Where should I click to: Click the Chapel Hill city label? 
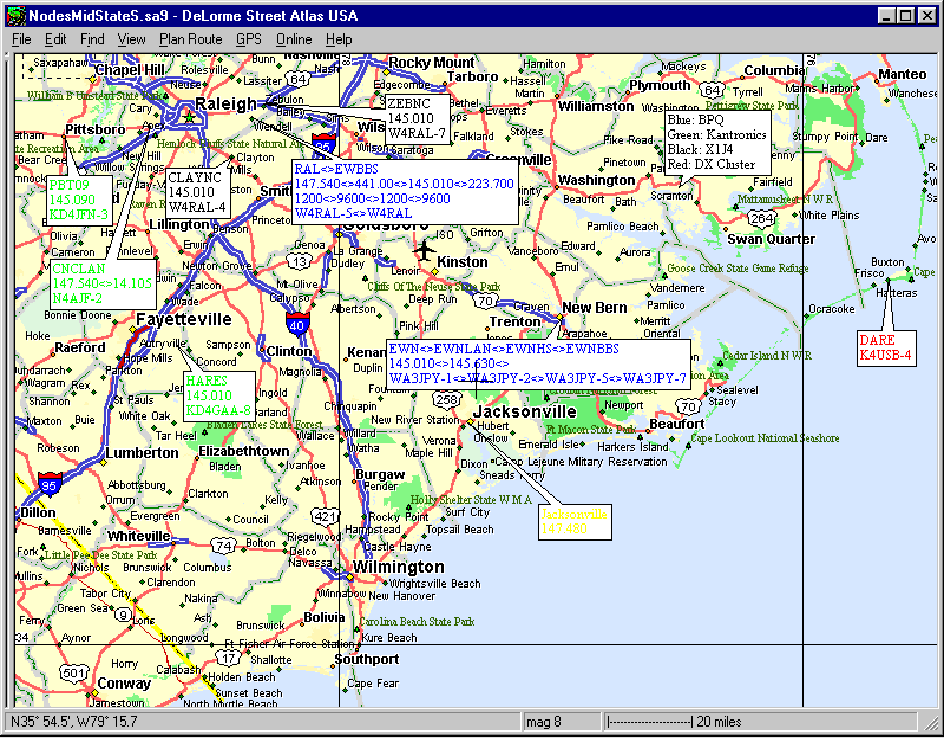click(130, 70)
